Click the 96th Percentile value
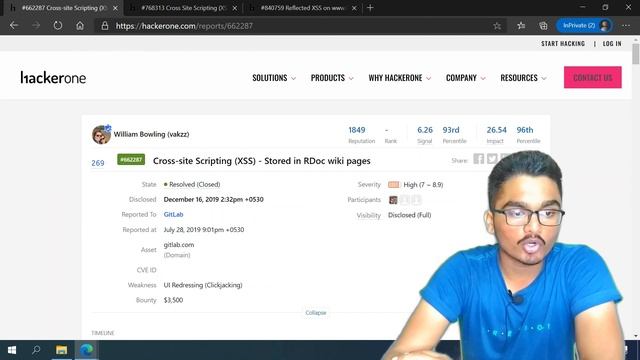This screenshot has width=640, height=360. pyautogui.click(x=525, y=130)
